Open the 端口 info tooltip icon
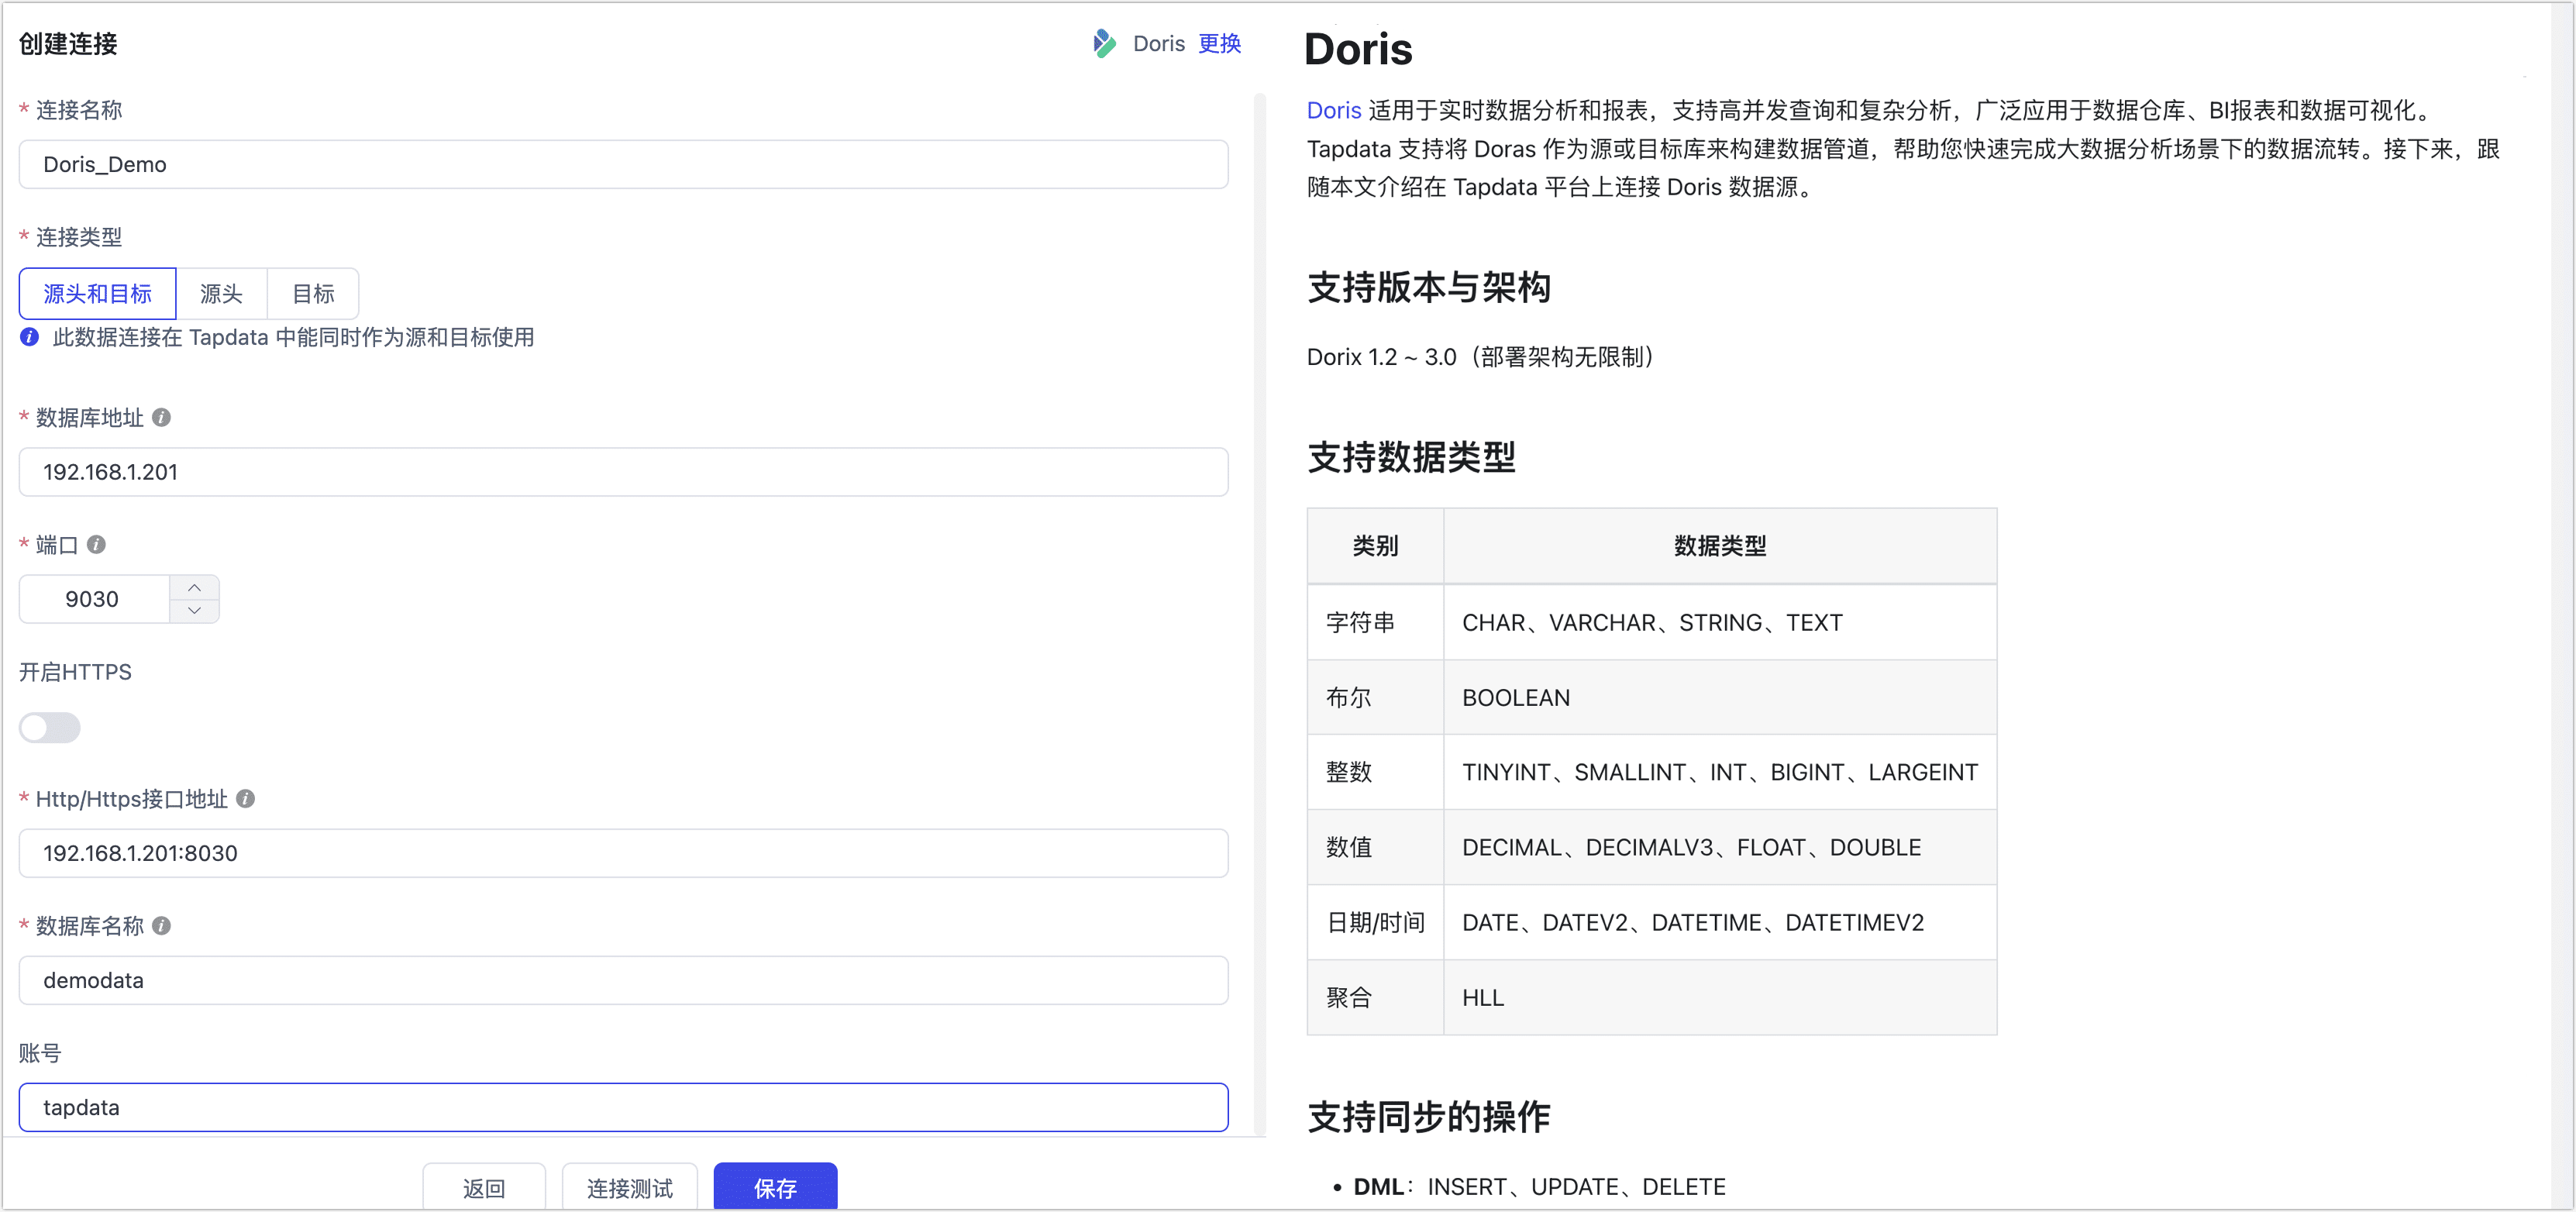The image size is (2576, 1212). click(96, 545)
